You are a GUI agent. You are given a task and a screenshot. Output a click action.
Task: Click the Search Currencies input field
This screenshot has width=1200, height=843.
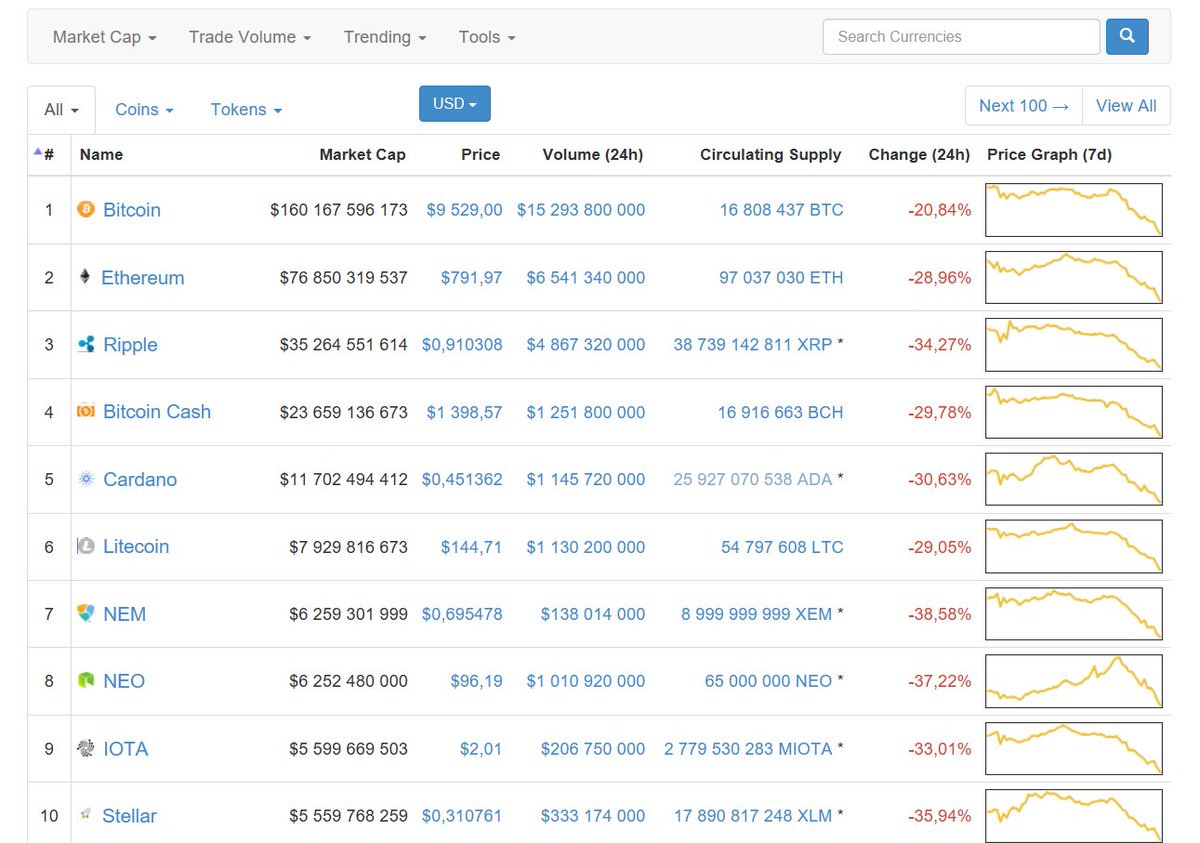961,37
